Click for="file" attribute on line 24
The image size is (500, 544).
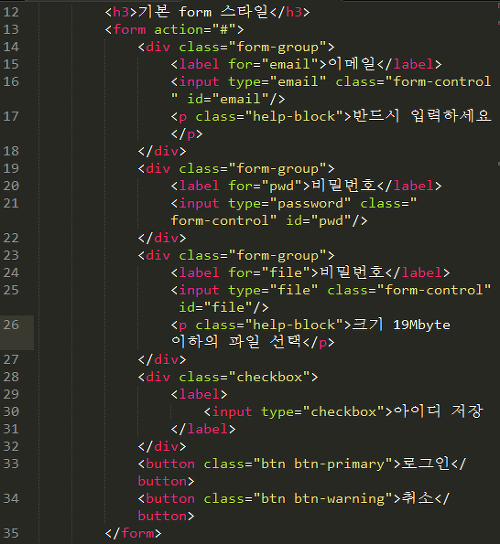(x=269, y=273)
